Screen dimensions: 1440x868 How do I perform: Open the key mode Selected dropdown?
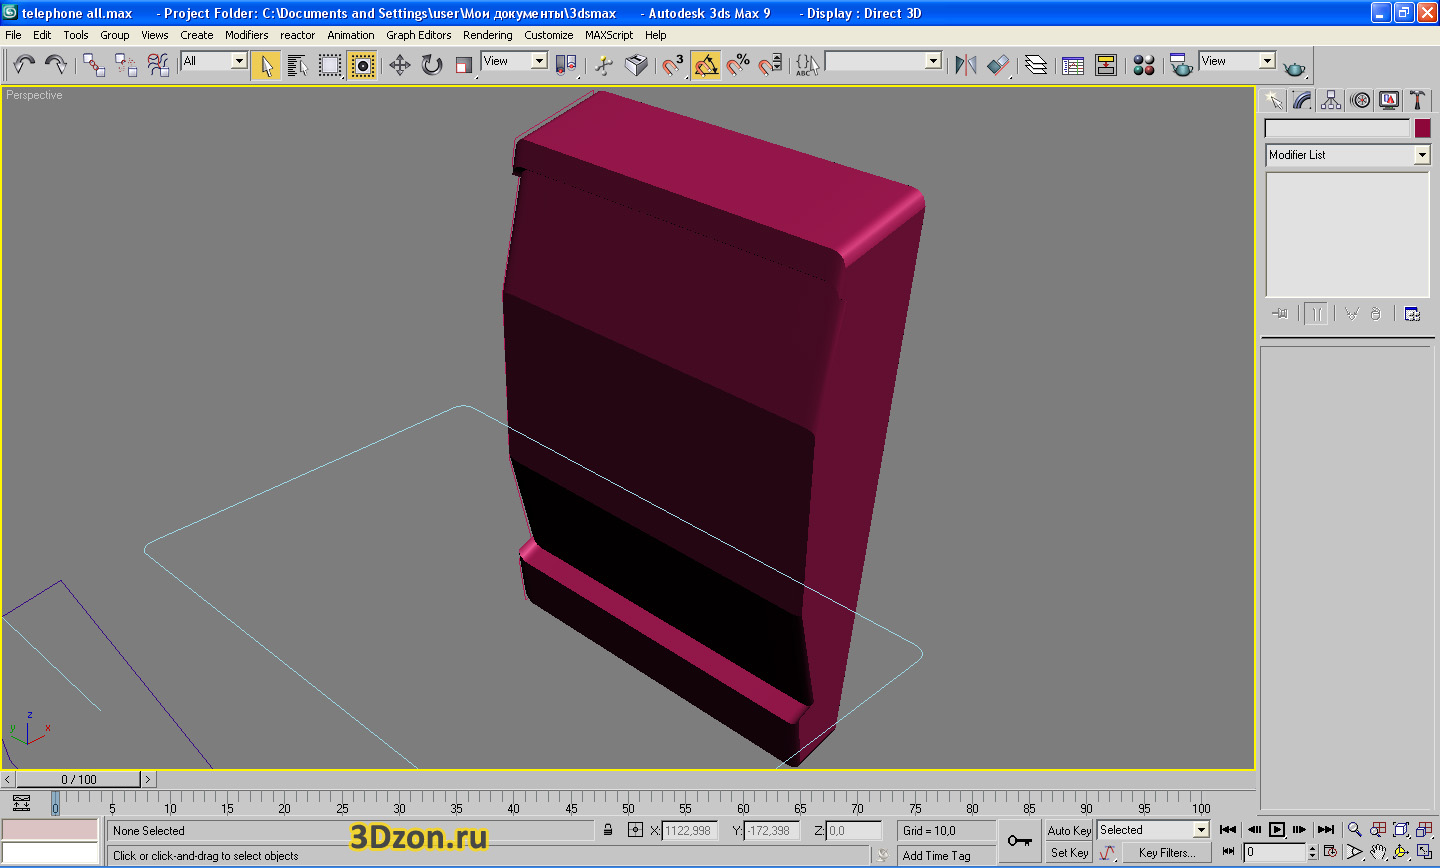pyautogui.click(x=1153, y=830)
